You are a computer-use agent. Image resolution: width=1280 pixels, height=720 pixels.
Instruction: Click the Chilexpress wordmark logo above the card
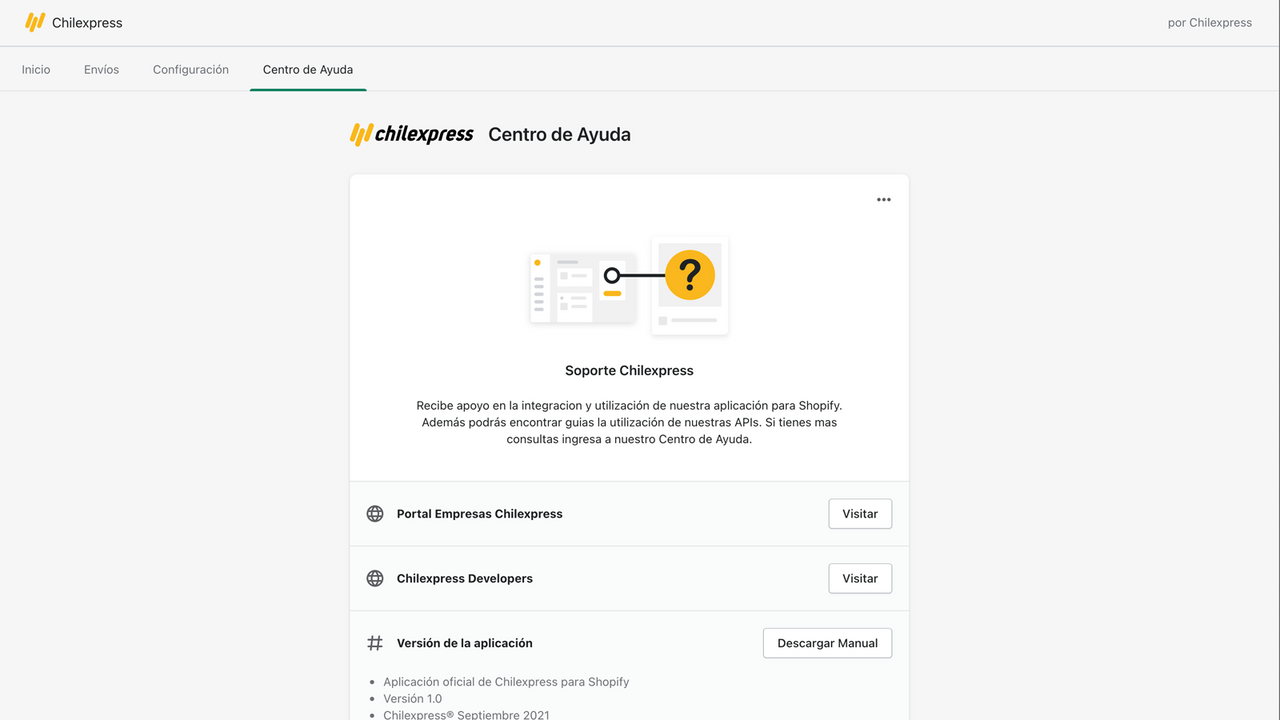pos(412,134)
